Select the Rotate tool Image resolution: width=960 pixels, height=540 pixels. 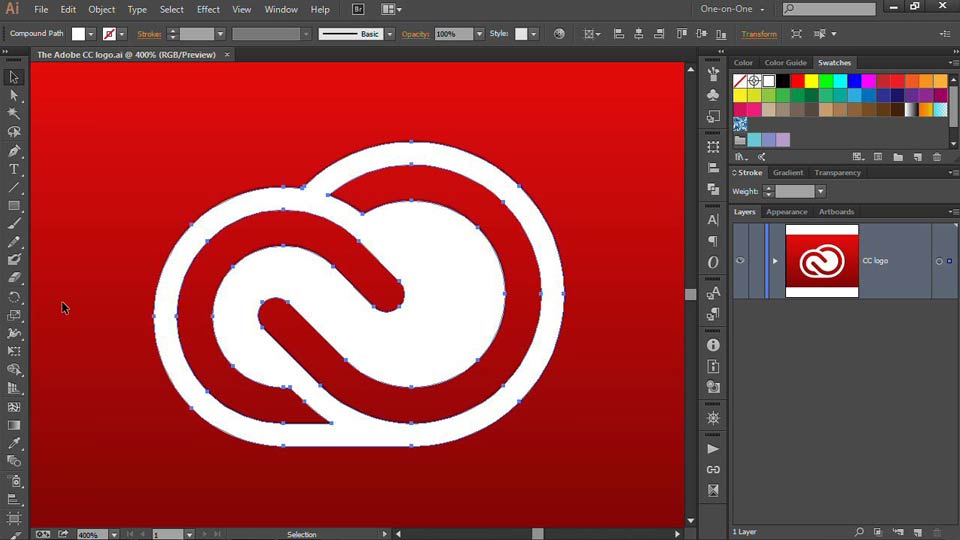13,298
